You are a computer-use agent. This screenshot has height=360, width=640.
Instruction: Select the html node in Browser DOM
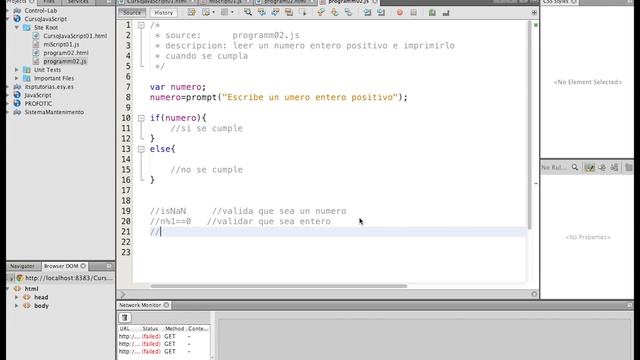(x=31, y=289)
